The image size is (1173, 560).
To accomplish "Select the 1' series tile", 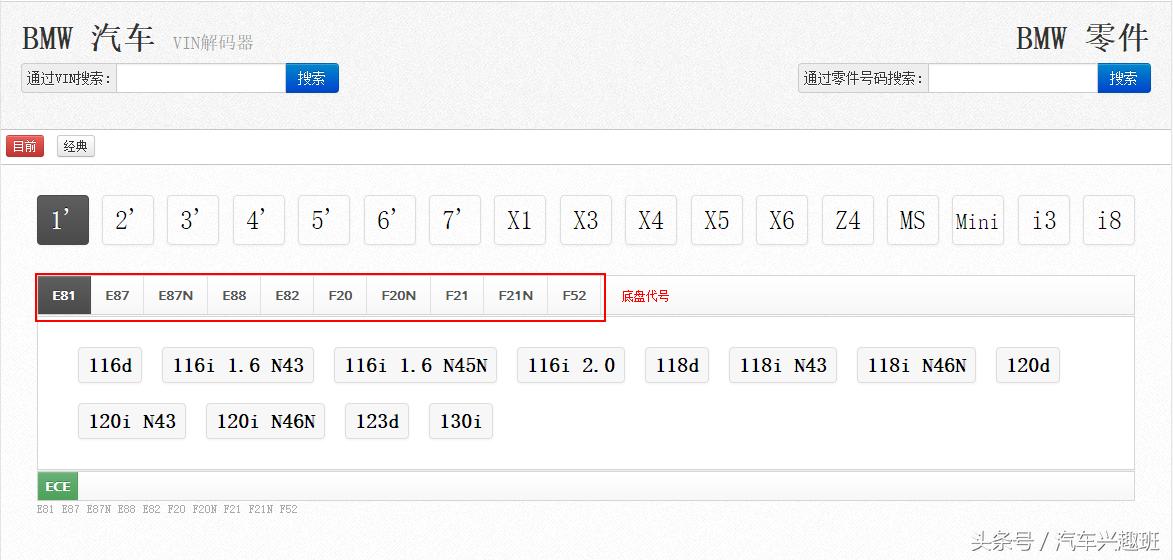I will (x=63, y=221).
